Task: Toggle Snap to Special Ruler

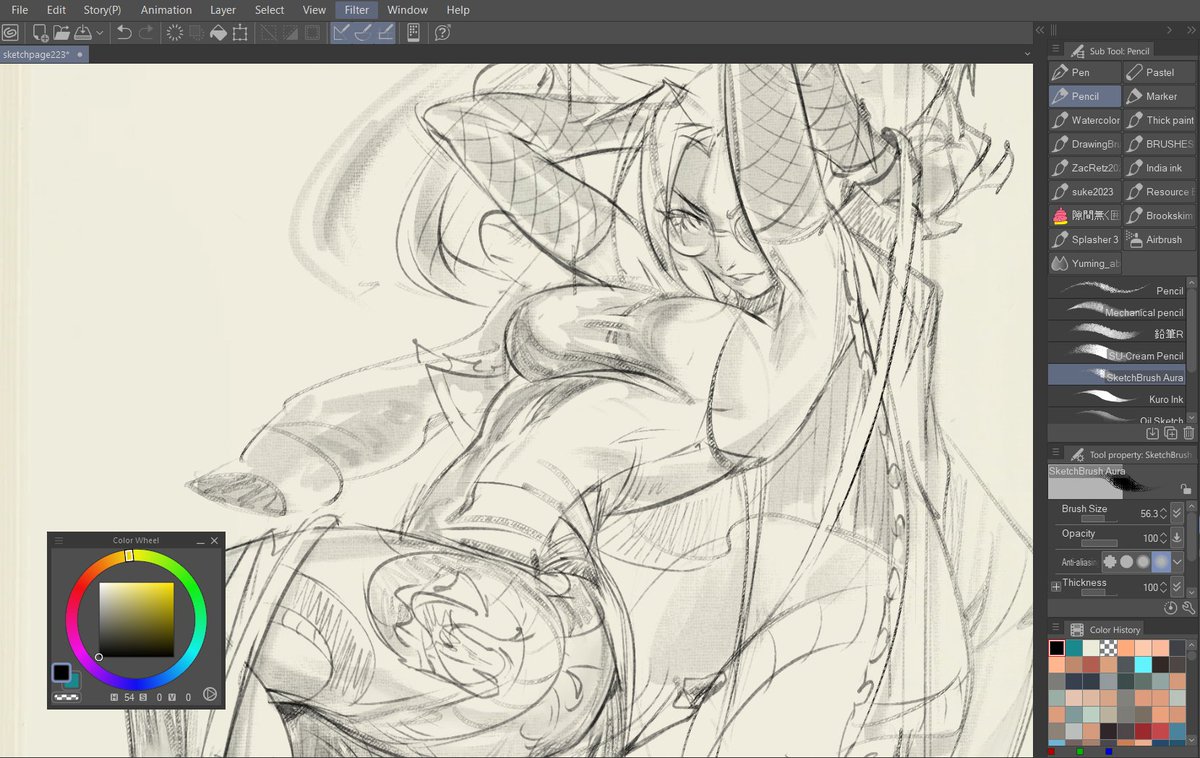Action: point(363,33)
